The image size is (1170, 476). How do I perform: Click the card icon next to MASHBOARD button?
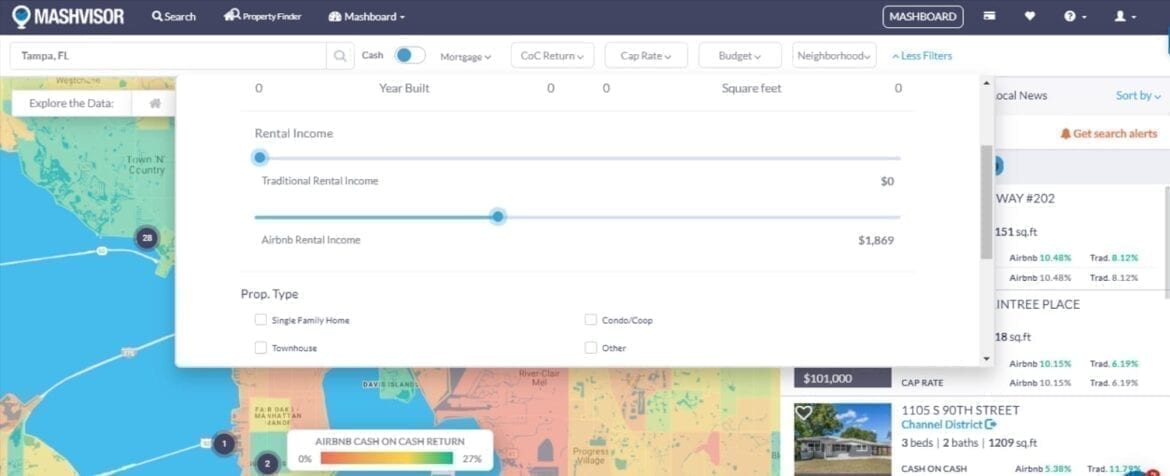tap(989, 17)
